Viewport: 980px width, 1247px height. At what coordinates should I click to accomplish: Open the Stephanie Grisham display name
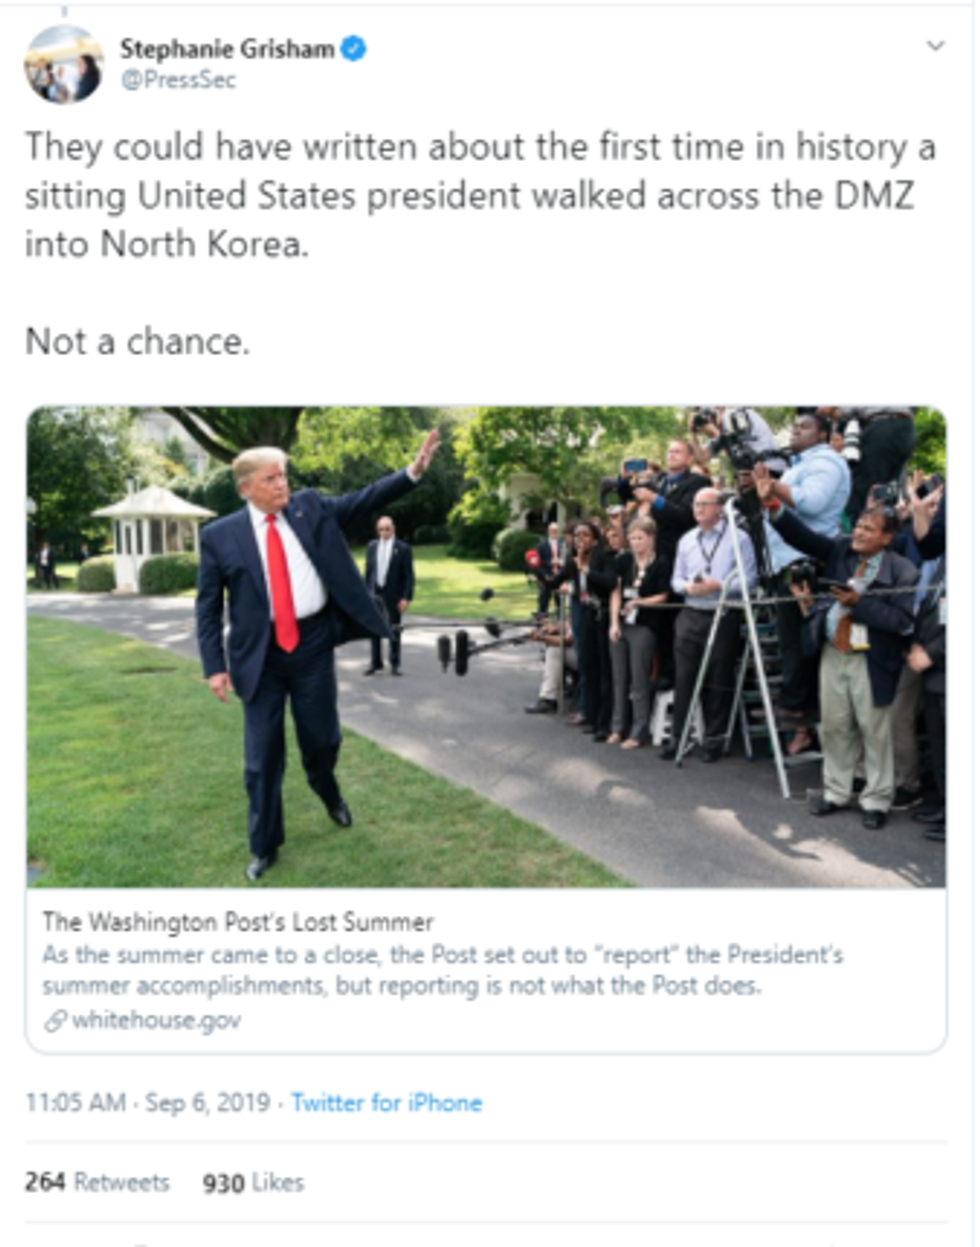tap(227, 49)
